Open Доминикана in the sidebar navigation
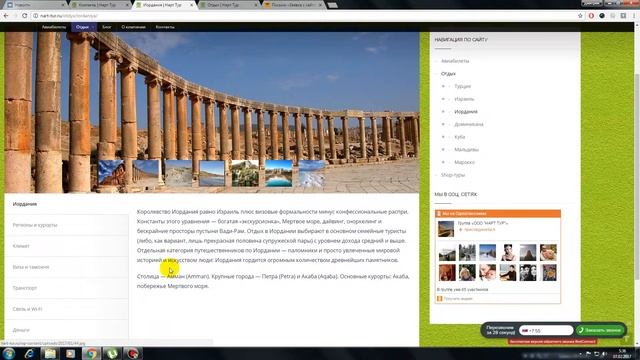 pyautogui.click(x=469, y=124)
